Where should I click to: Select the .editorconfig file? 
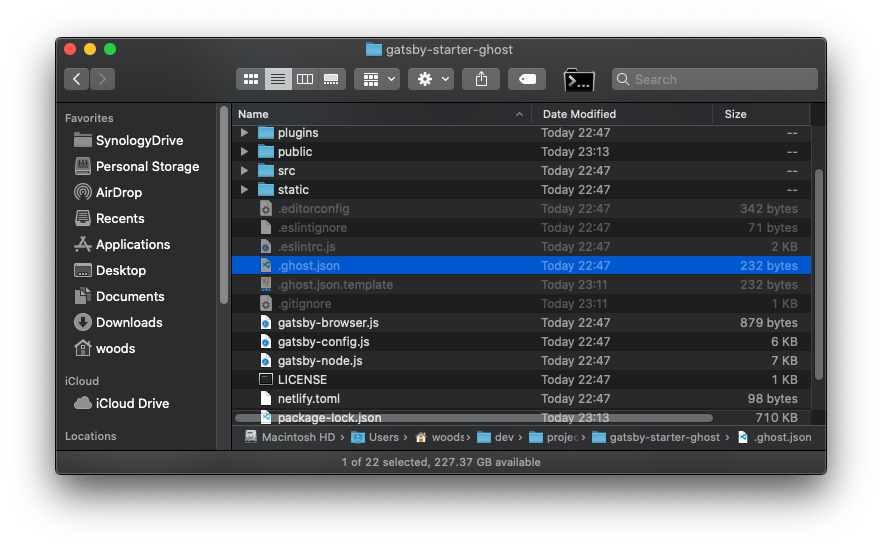[521, 209]
